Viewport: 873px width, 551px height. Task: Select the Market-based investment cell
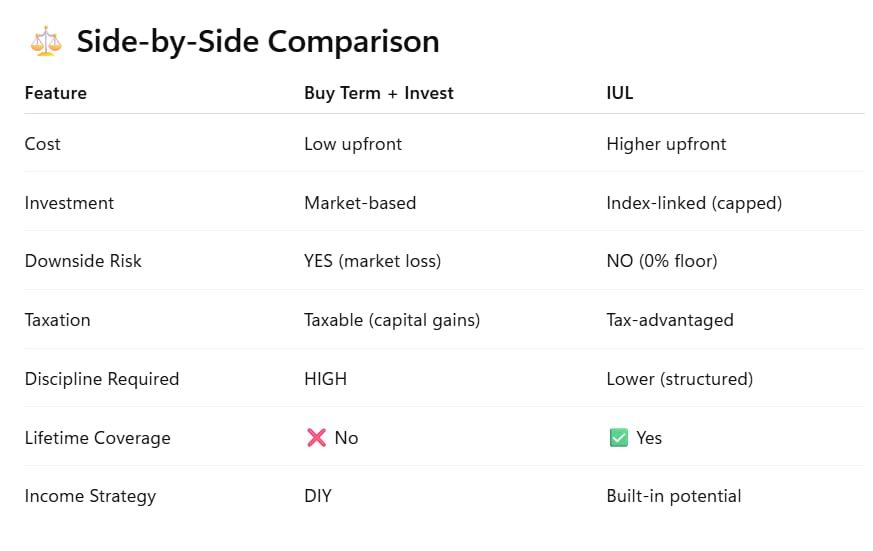(x=360, y=203)
